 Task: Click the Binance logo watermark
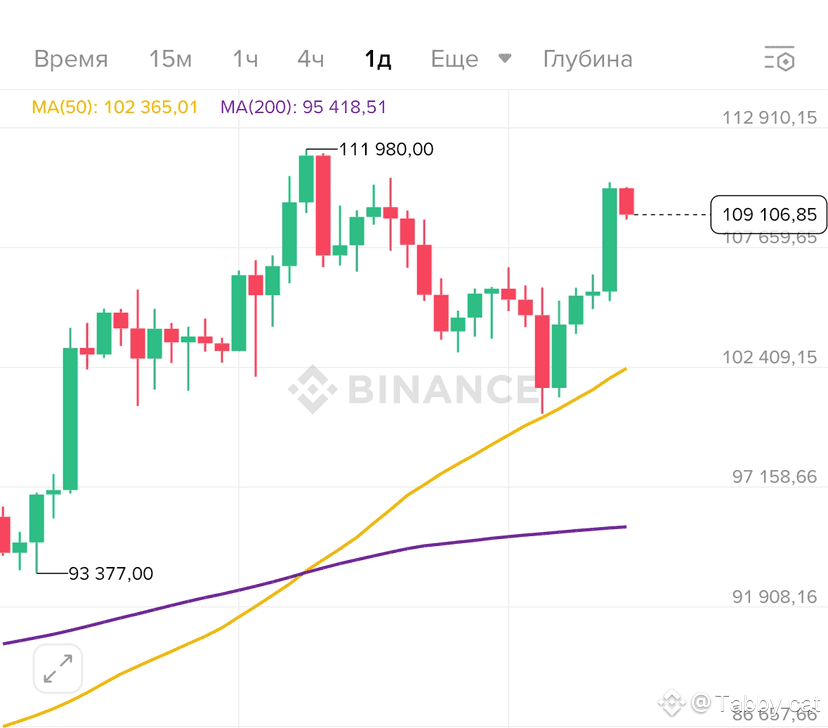tap(412, 390)
